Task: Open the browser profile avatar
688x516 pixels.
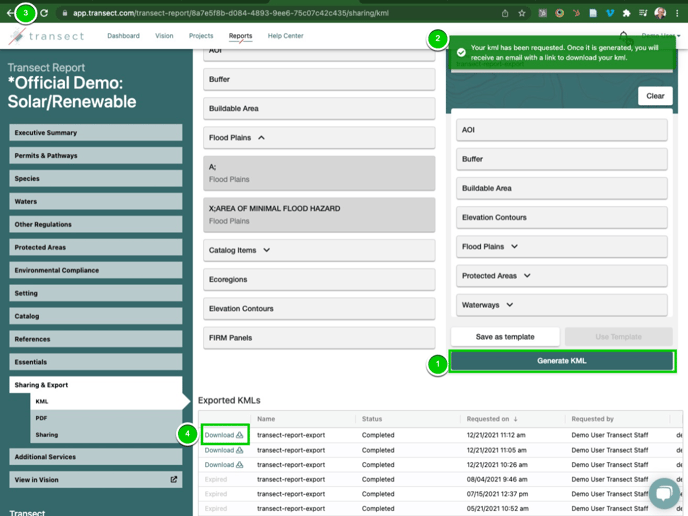Action: 660,13
